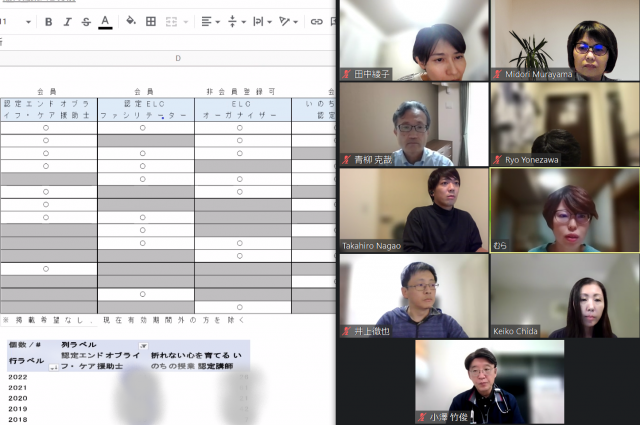Open the text rotation dropdown
This screenshot has width=640, height=425.
pyautogui.click(x=289, y=21)
